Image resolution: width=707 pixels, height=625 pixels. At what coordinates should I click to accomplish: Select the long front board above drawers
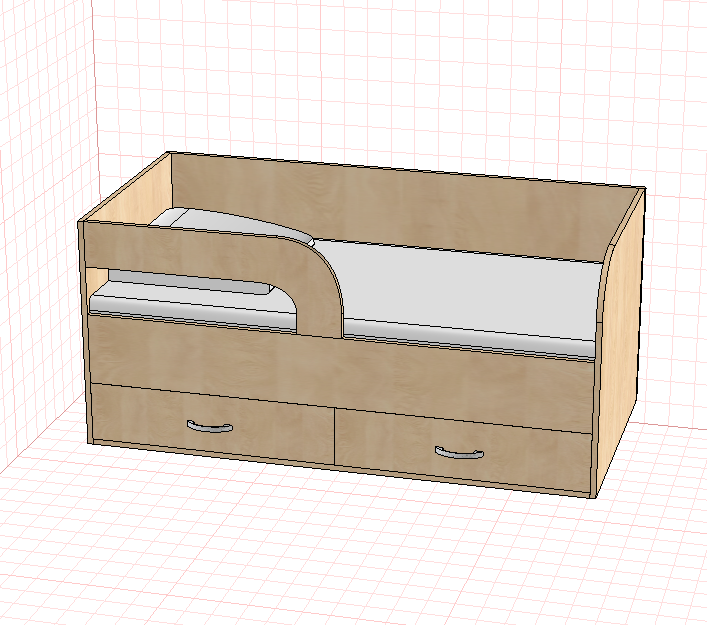(340, 372)
